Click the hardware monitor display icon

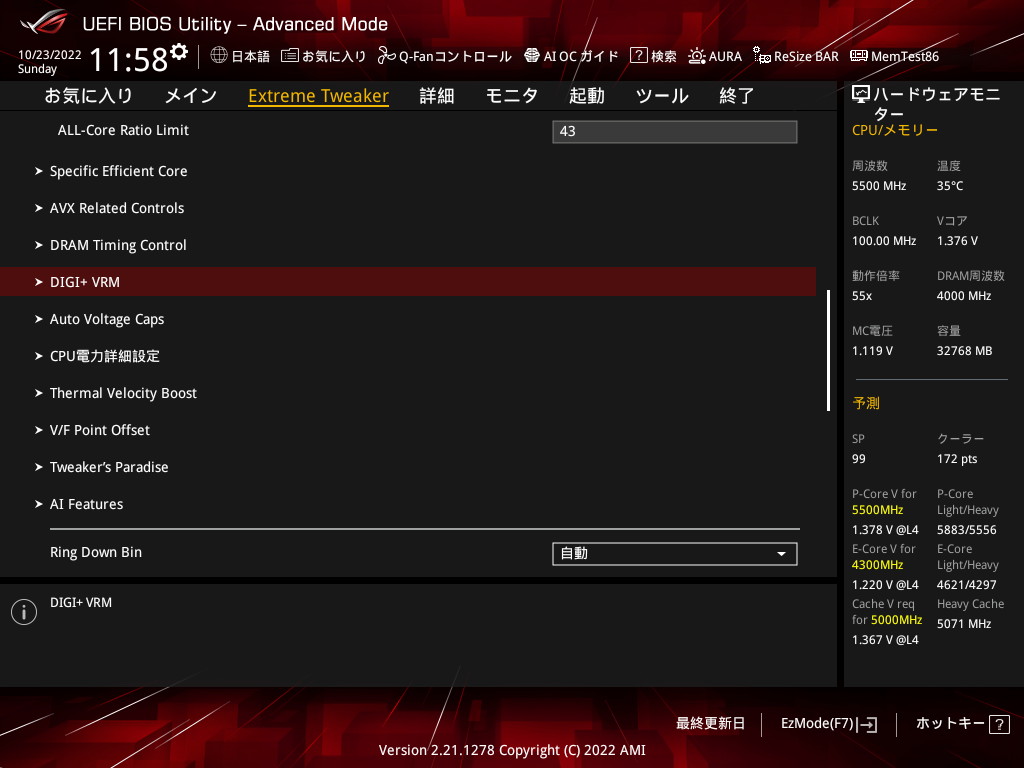861,95
